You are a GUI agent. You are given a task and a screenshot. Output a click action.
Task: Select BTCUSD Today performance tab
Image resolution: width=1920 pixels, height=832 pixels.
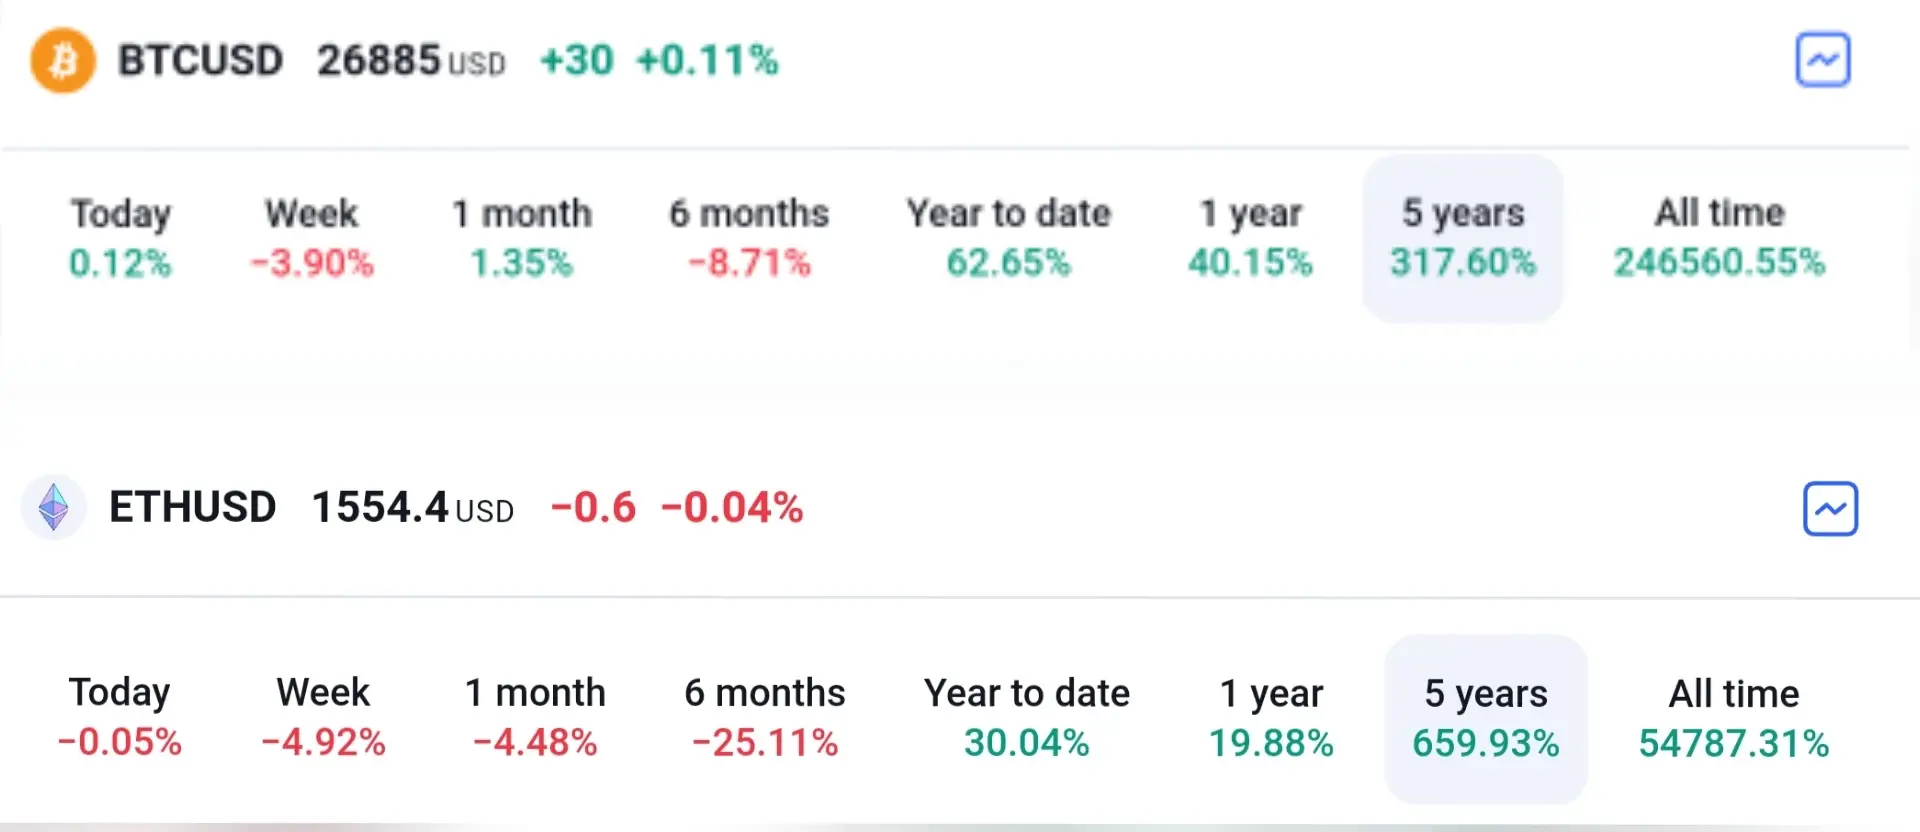tap(120, 238)
